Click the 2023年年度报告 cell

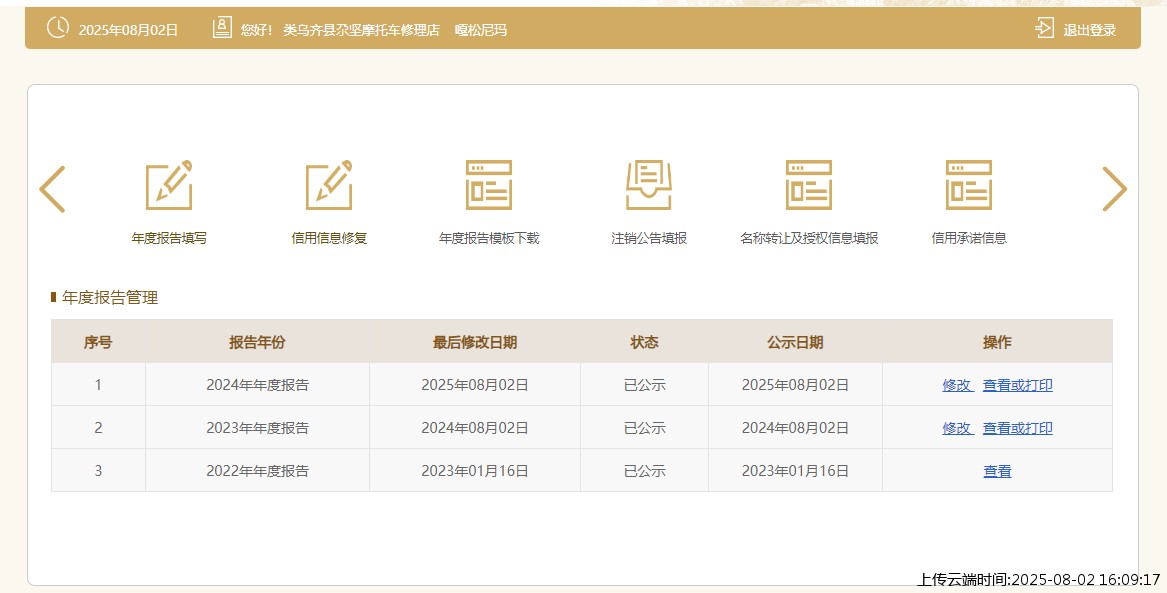[258, 428]
